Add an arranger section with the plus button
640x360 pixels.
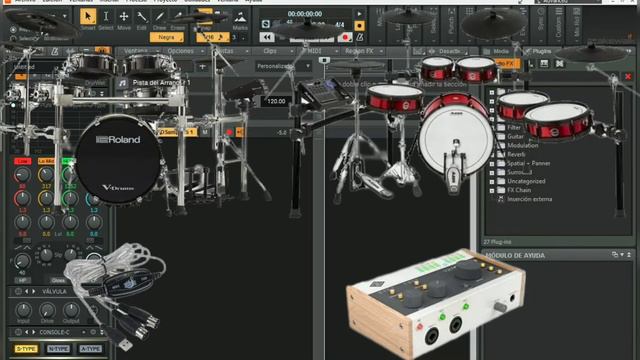tap(202, 67)
